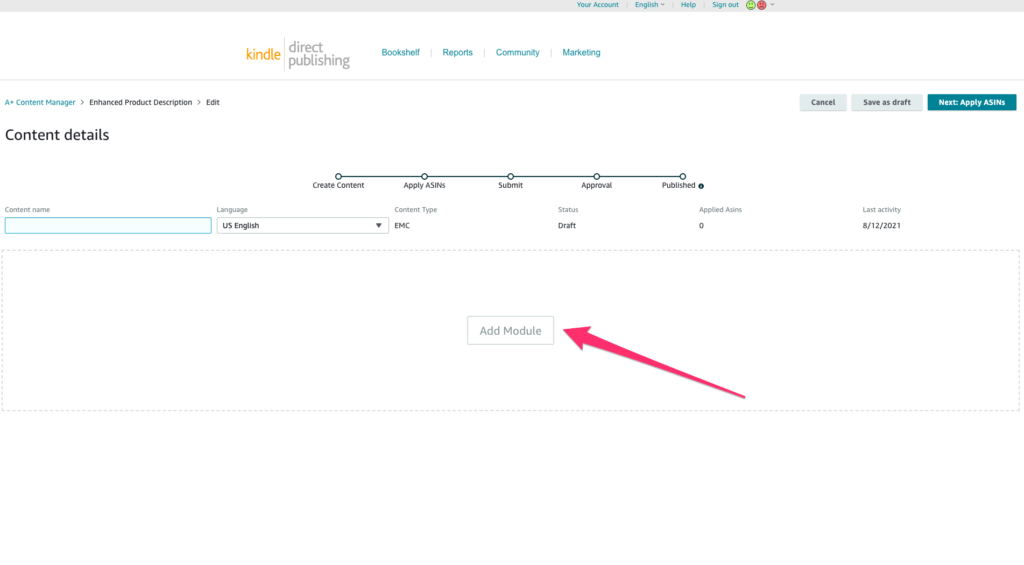
Task: Click the info icon beside Published
Action: (x=701, y=186)
